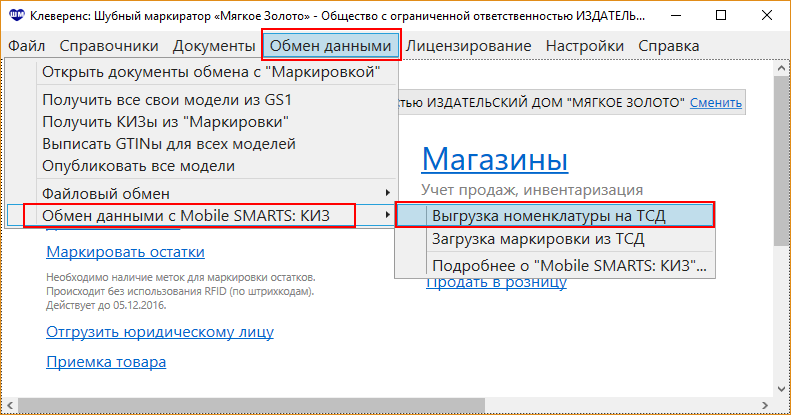
Task: Open the Приемка товара link
Action: coord(106,362)
